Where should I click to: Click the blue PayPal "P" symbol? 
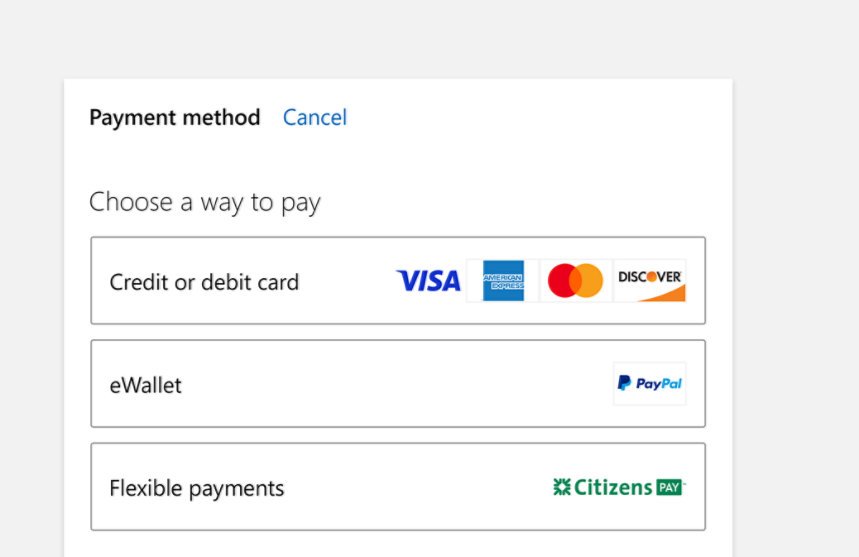click(x=624, y=383)
